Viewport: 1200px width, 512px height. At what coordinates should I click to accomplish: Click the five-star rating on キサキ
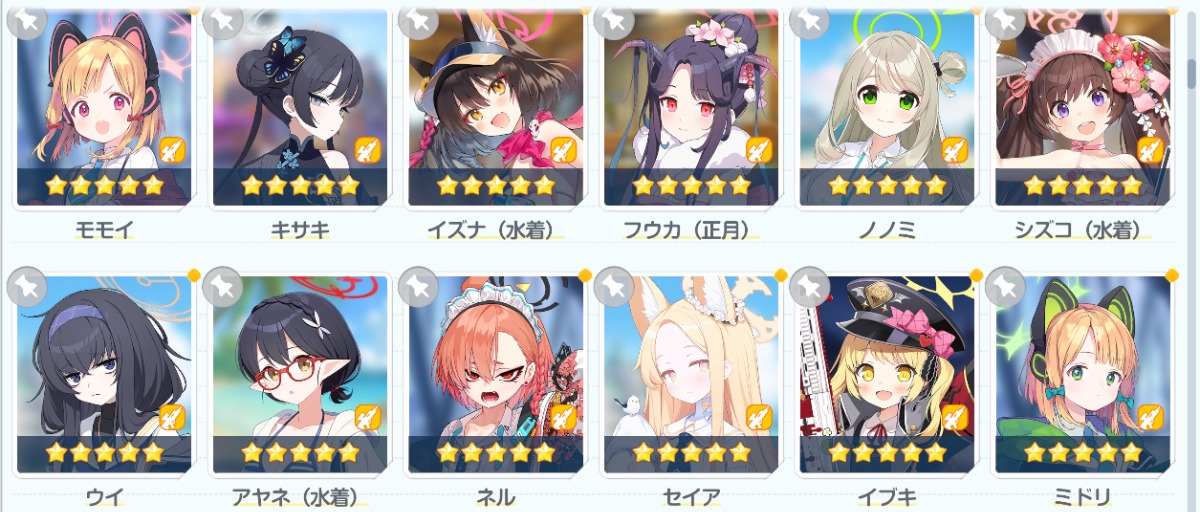[x=300, y=186]
